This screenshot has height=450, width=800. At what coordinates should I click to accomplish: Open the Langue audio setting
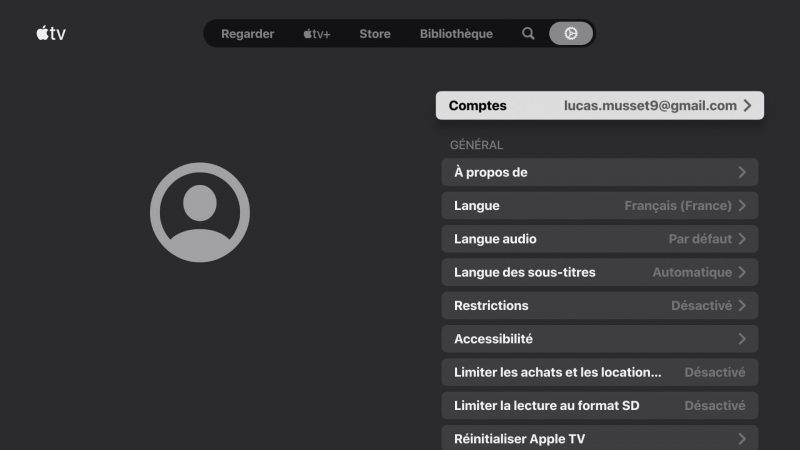[600, 239]
